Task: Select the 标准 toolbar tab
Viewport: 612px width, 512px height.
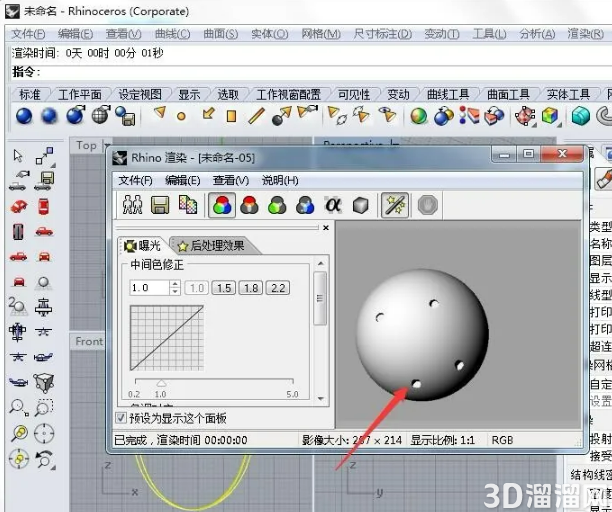Action: pyautogui.click(x=30, y=94)
